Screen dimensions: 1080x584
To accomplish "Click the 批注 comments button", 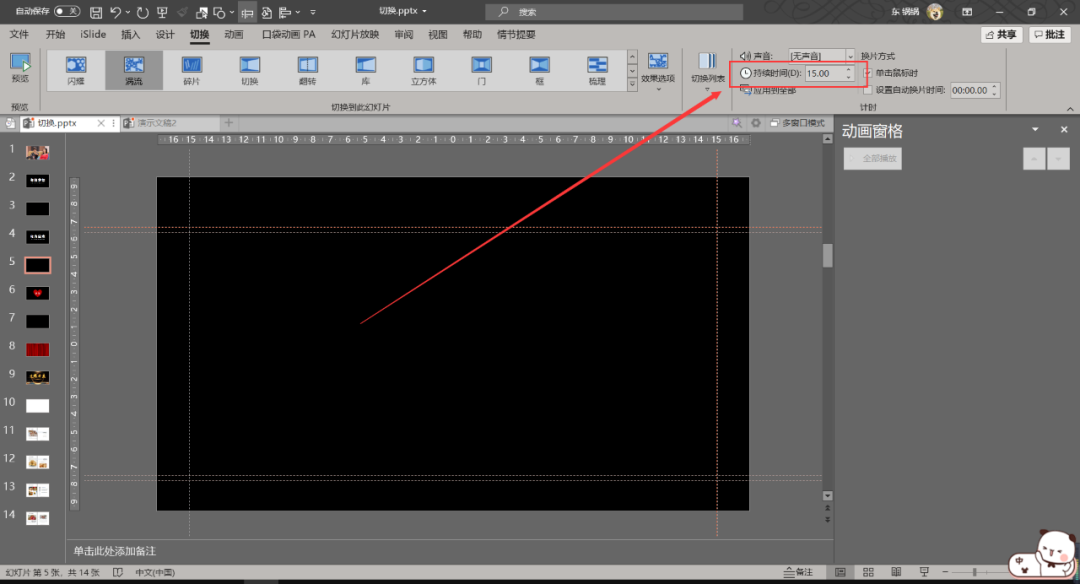I will pos(1049,34).
